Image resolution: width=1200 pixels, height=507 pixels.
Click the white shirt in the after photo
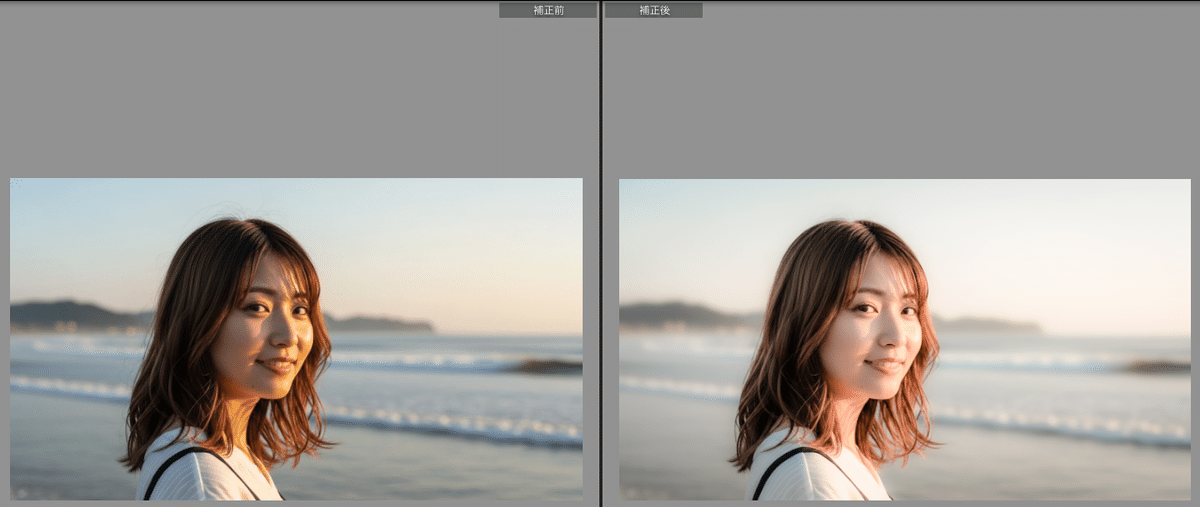[x=810, y=477]
